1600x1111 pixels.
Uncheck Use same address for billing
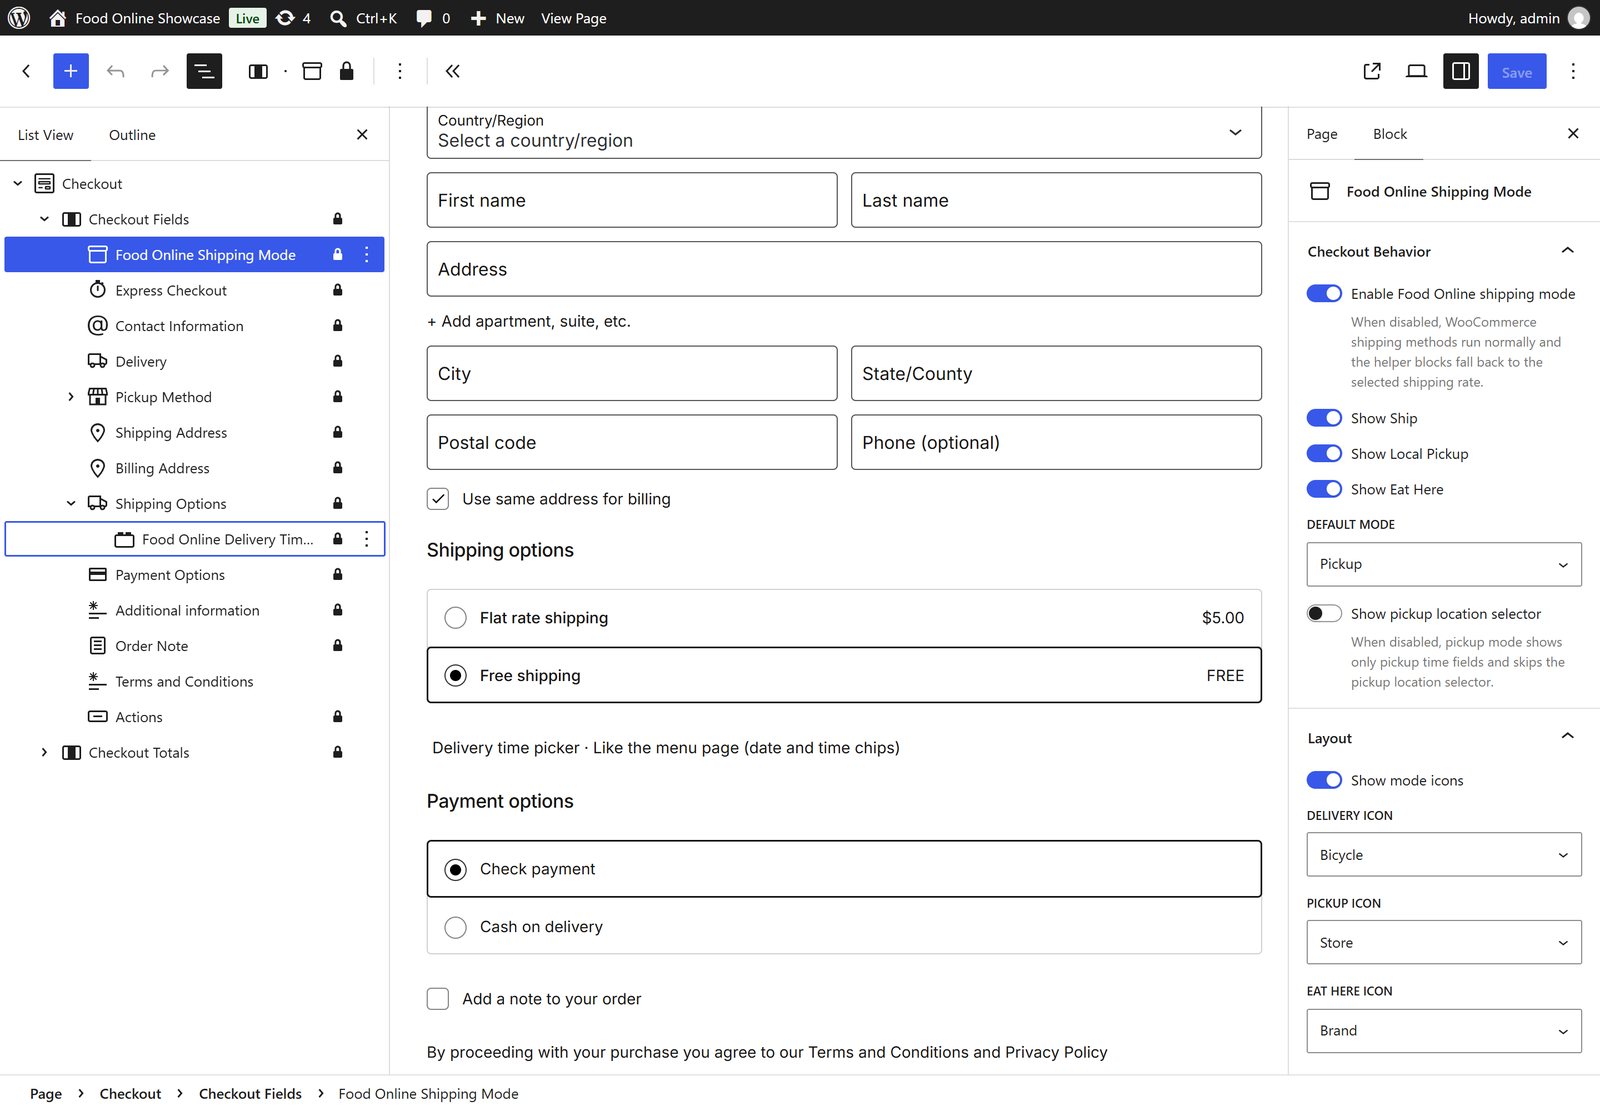click(438, 499)
